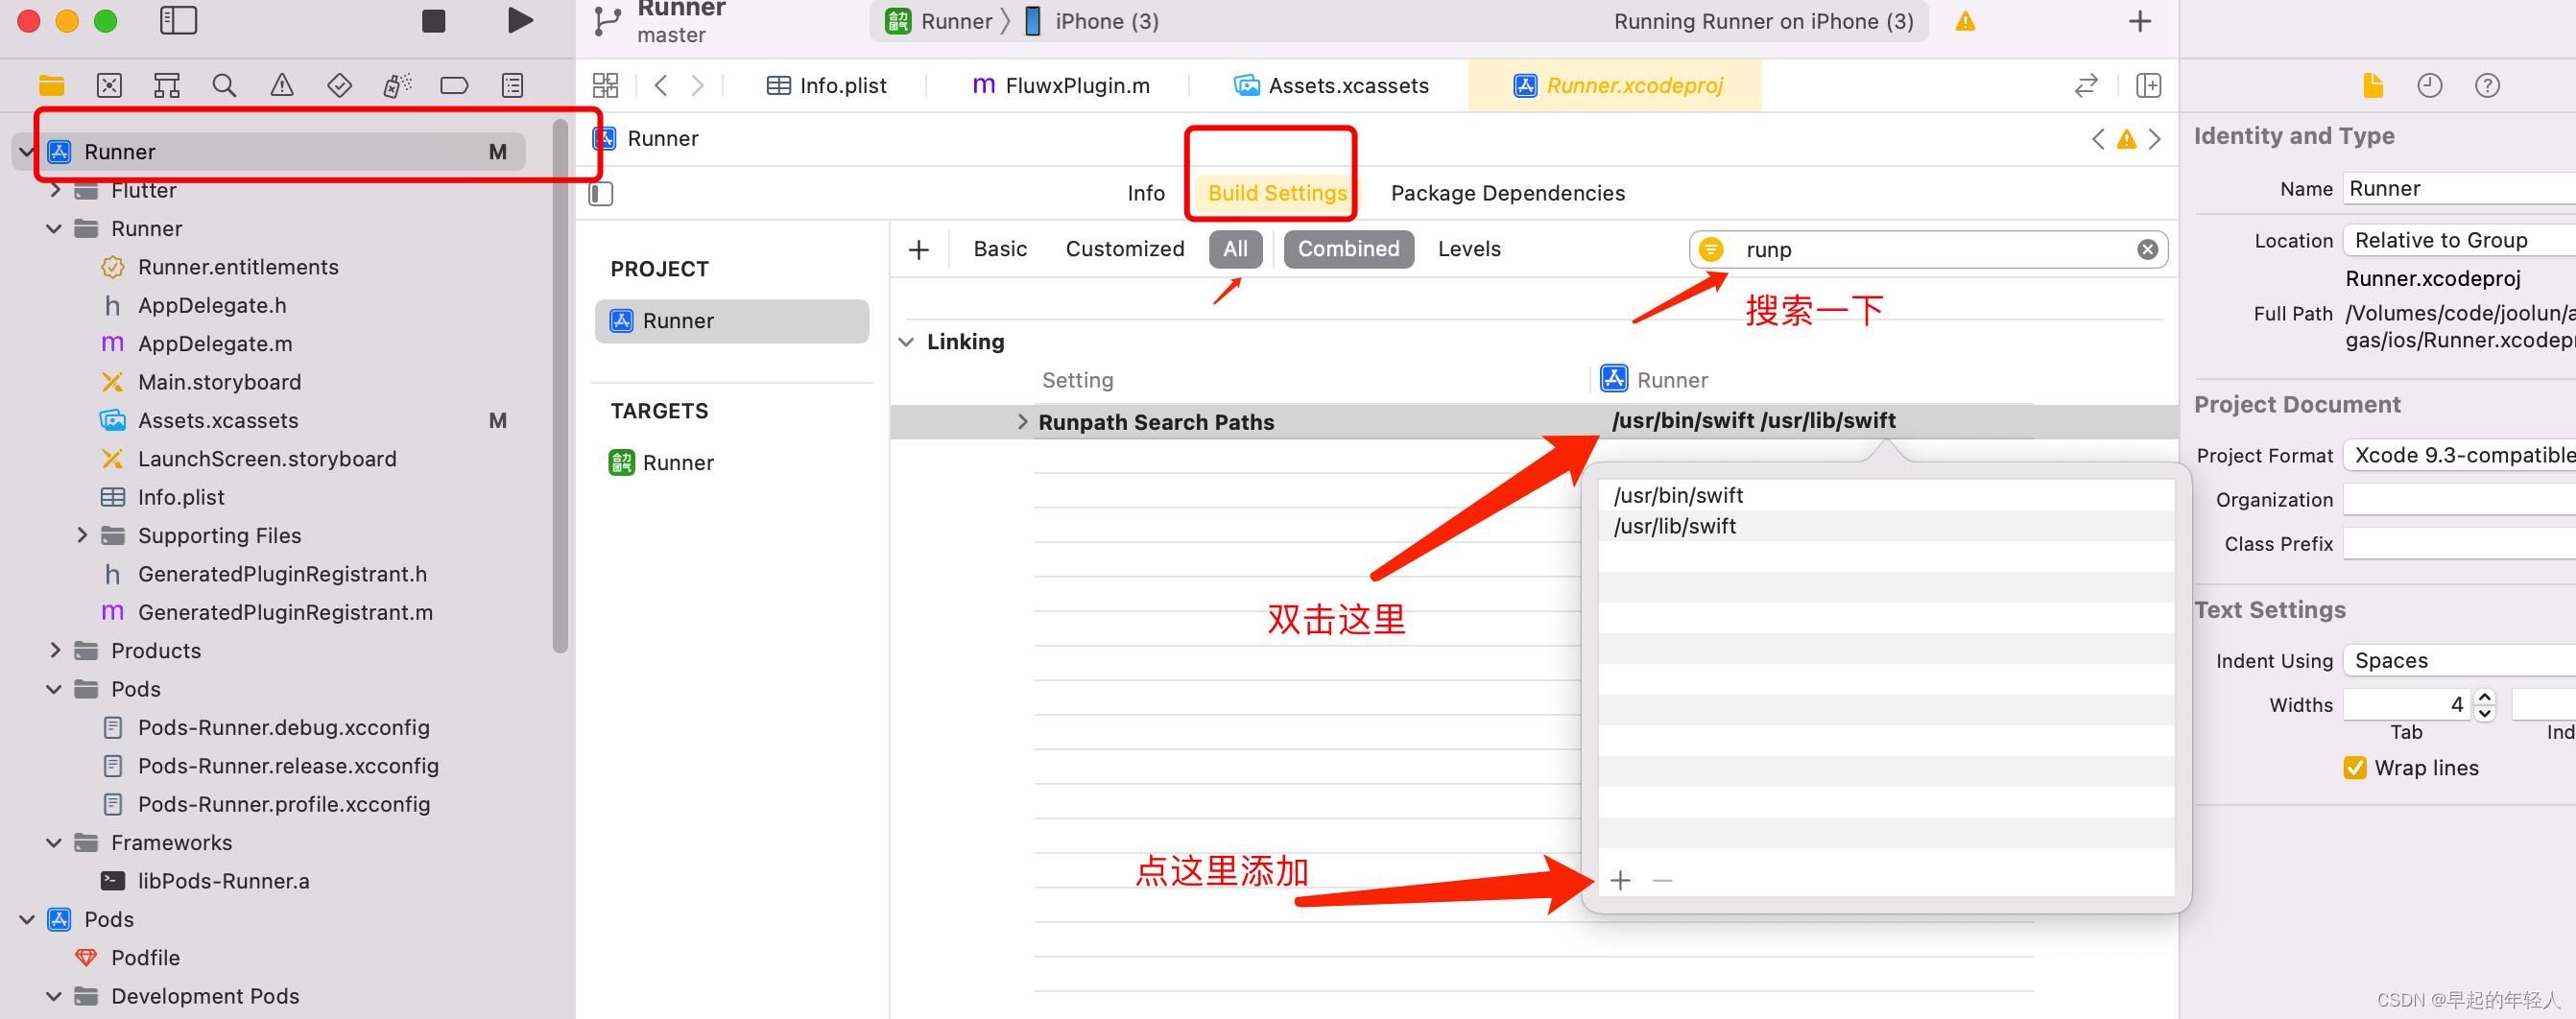Select Customized build settings filter
The height and width of the screenshot is (1019, 2576).
[x=1125, y=249]
